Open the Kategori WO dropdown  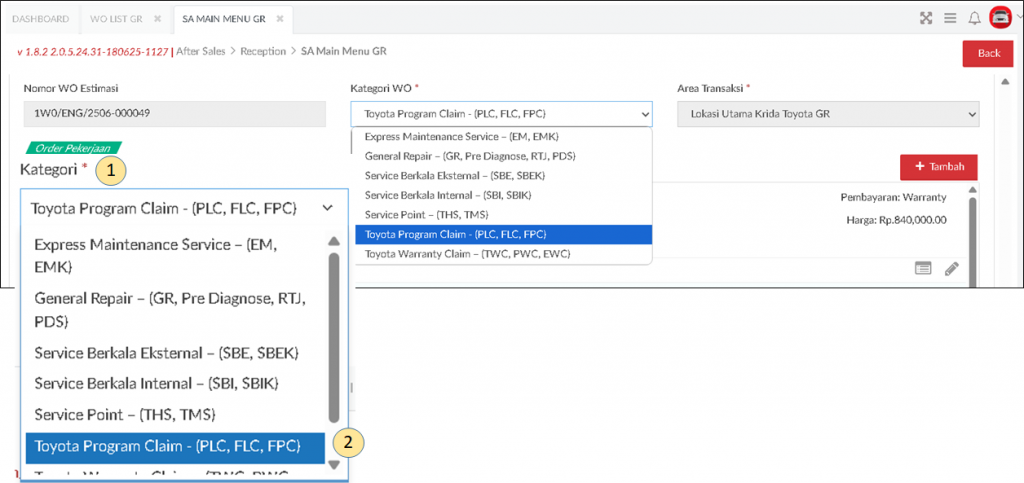click(x=501, y=114)
